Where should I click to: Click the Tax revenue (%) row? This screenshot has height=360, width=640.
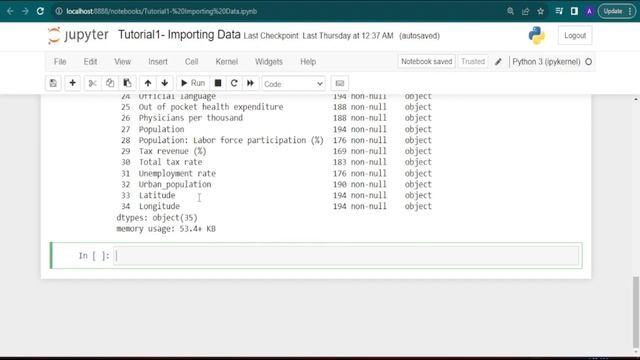pos(276,151)
